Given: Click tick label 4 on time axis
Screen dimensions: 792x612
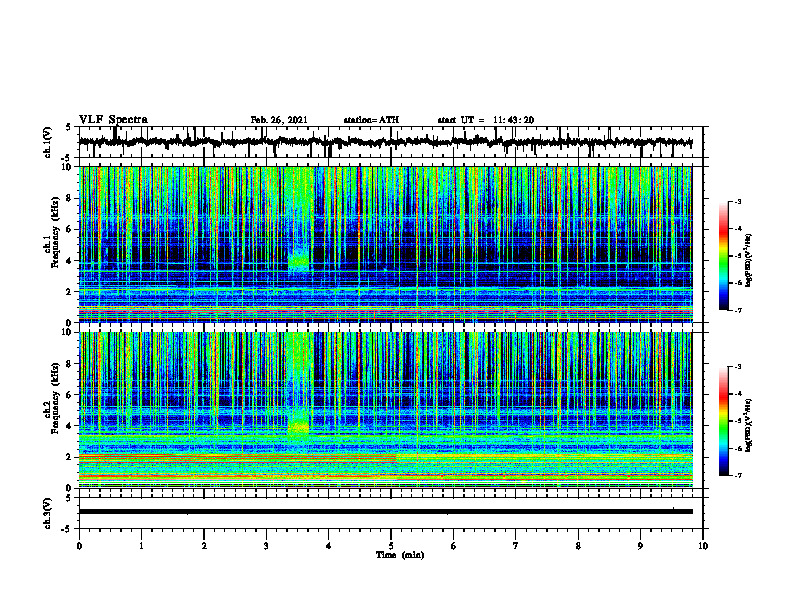Looking at the screenshot, I should (328, 546).
